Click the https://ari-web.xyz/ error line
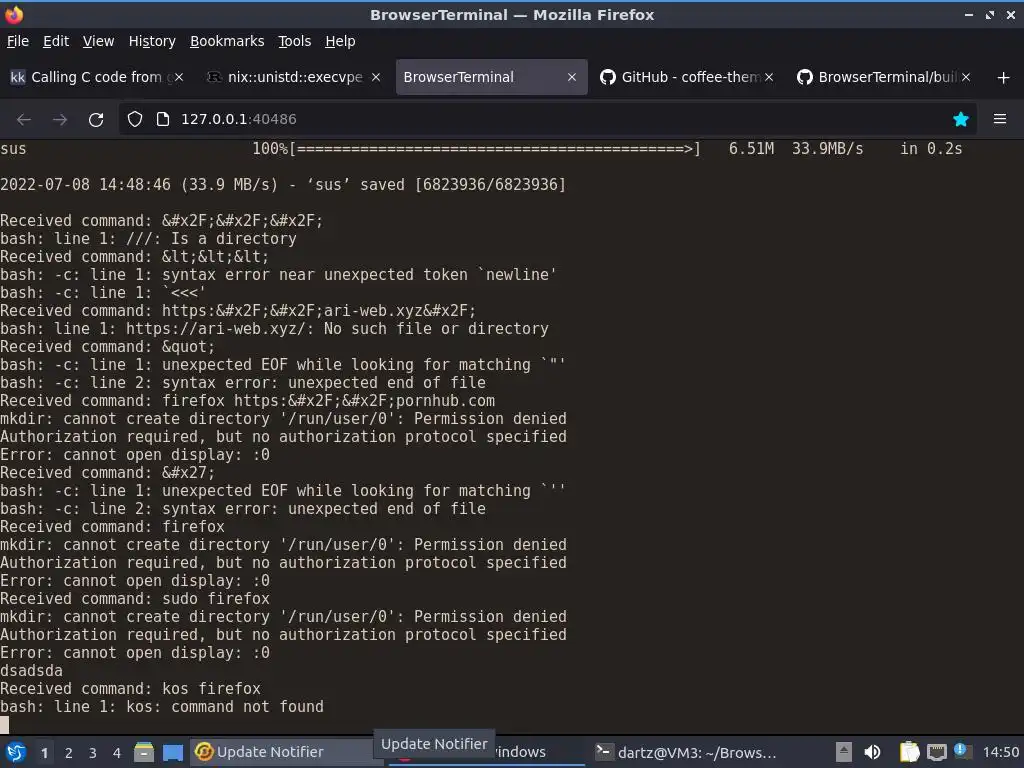The image size is (1024, 768). coord(274,328)
